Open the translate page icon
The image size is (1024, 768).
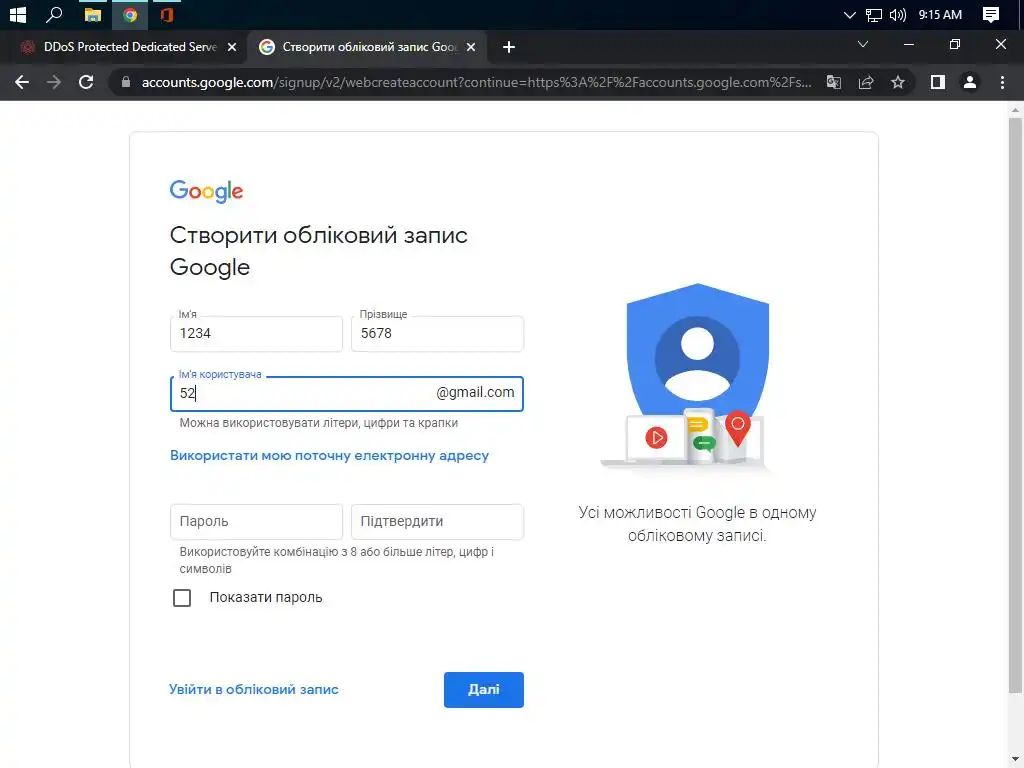click(x=834, y=82)
